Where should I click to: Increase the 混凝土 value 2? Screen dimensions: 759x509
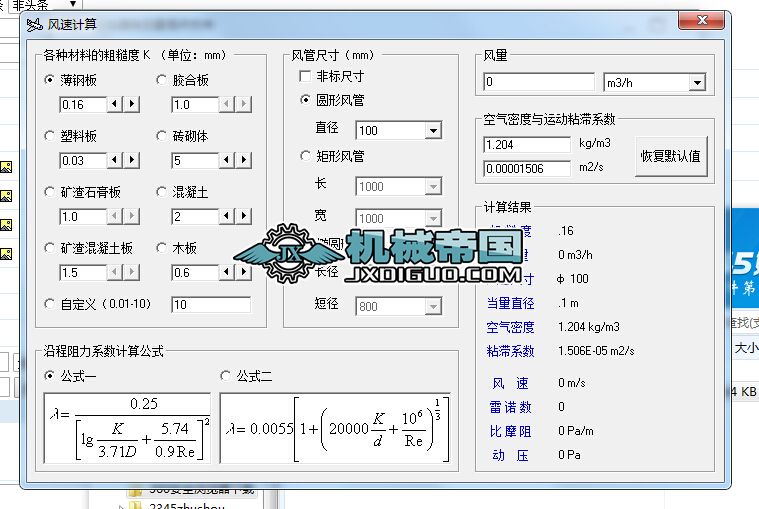click(244, 216)
